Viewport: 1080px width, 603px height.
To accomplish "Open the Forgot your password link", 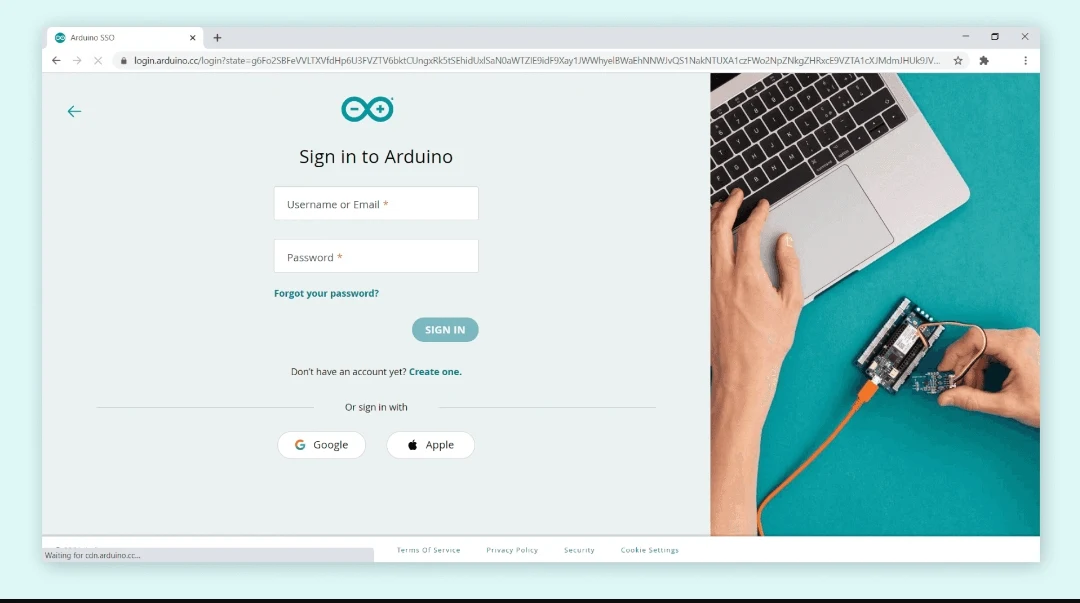I will coord(326,293).
